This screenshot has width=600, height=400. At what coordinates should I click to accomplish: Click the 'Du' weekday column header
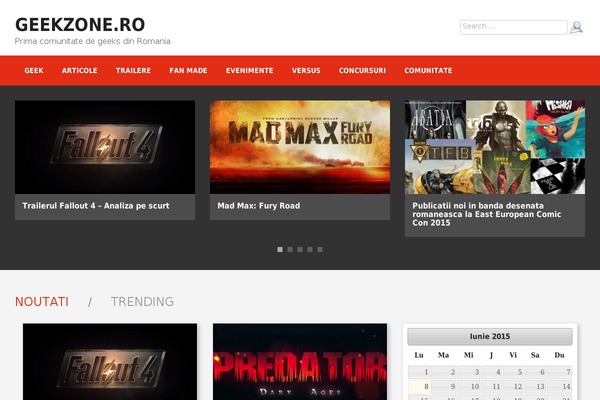click(x=559, y=355)
